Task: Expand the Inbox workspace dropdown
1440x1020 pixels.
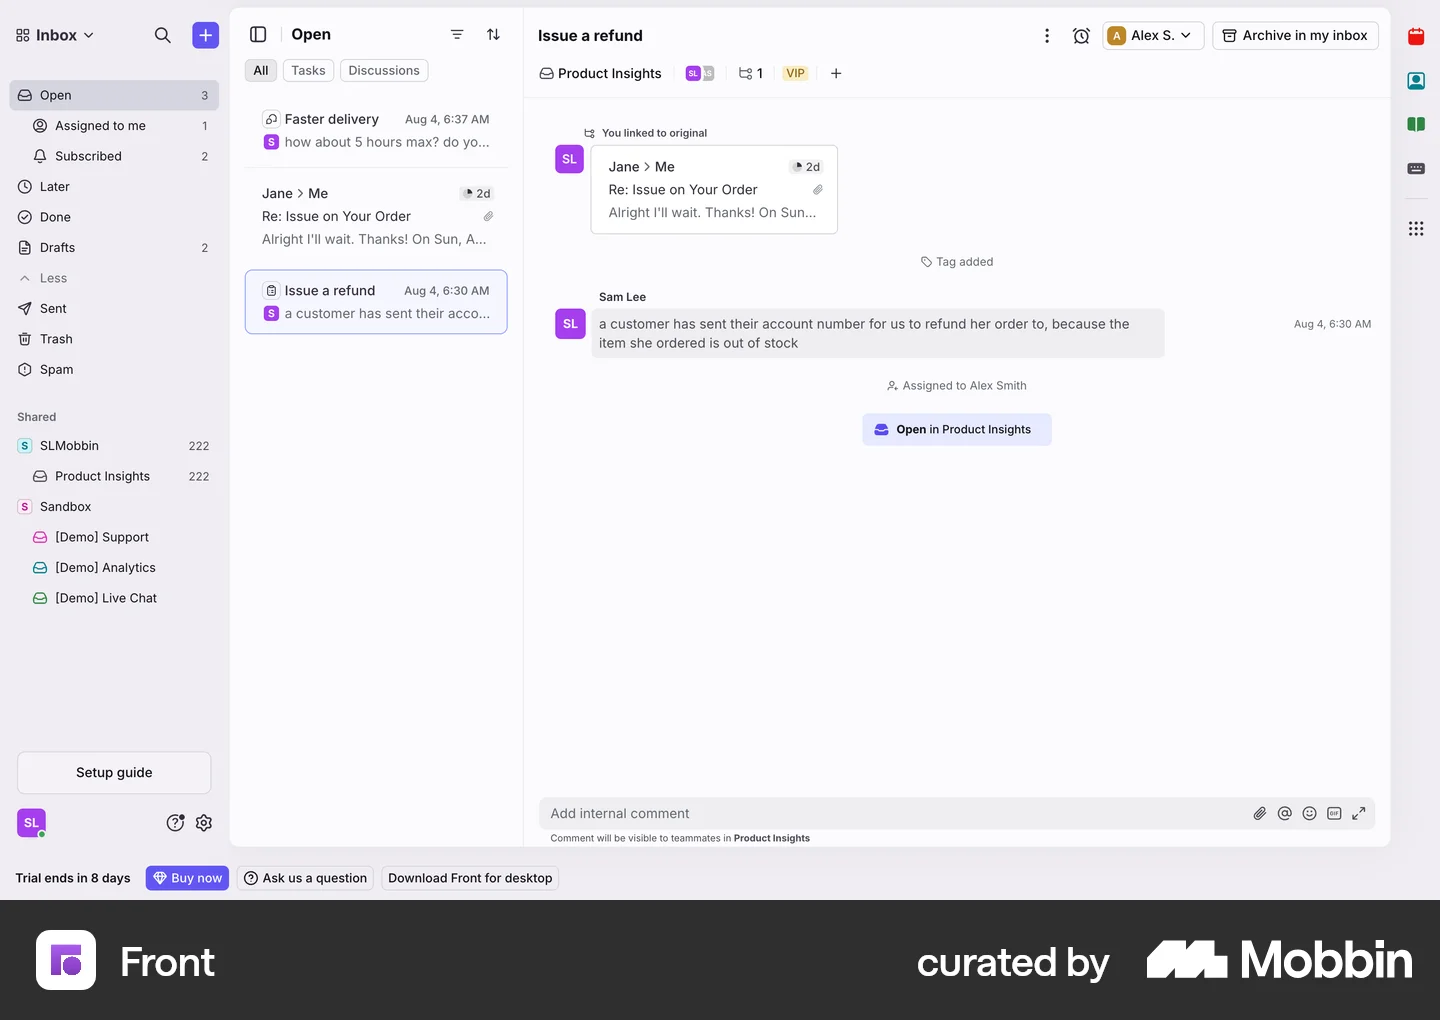Action: [x=55, y=35]
